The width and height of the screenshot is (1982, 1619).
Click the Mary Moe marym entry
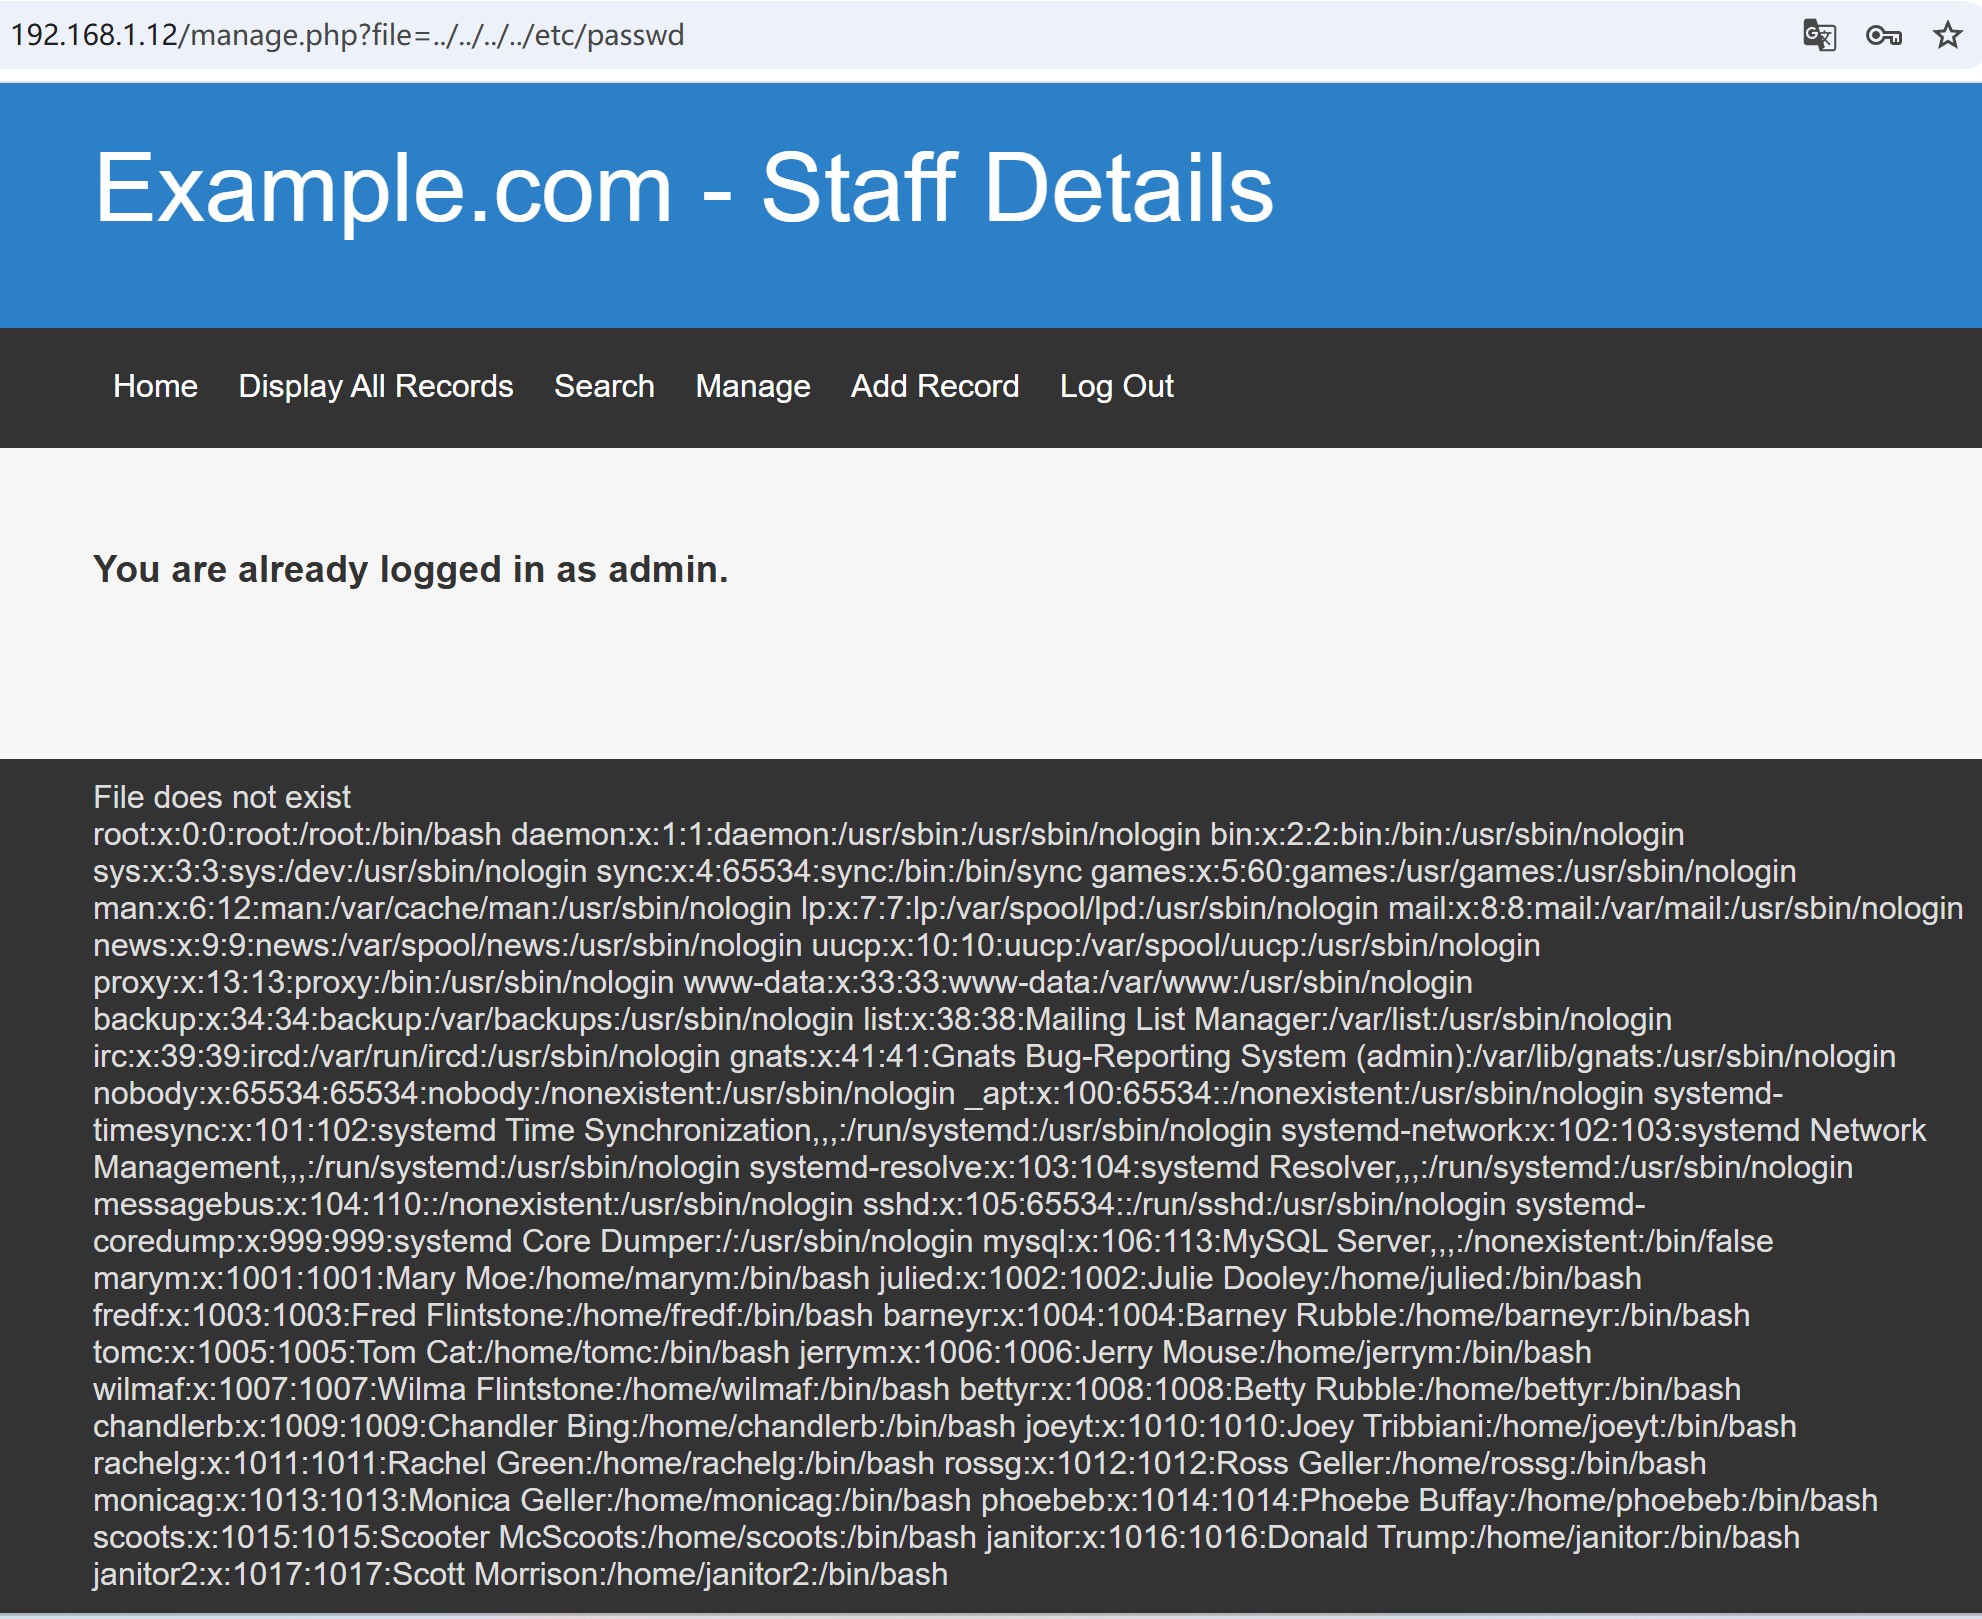tap(480, 1278)
